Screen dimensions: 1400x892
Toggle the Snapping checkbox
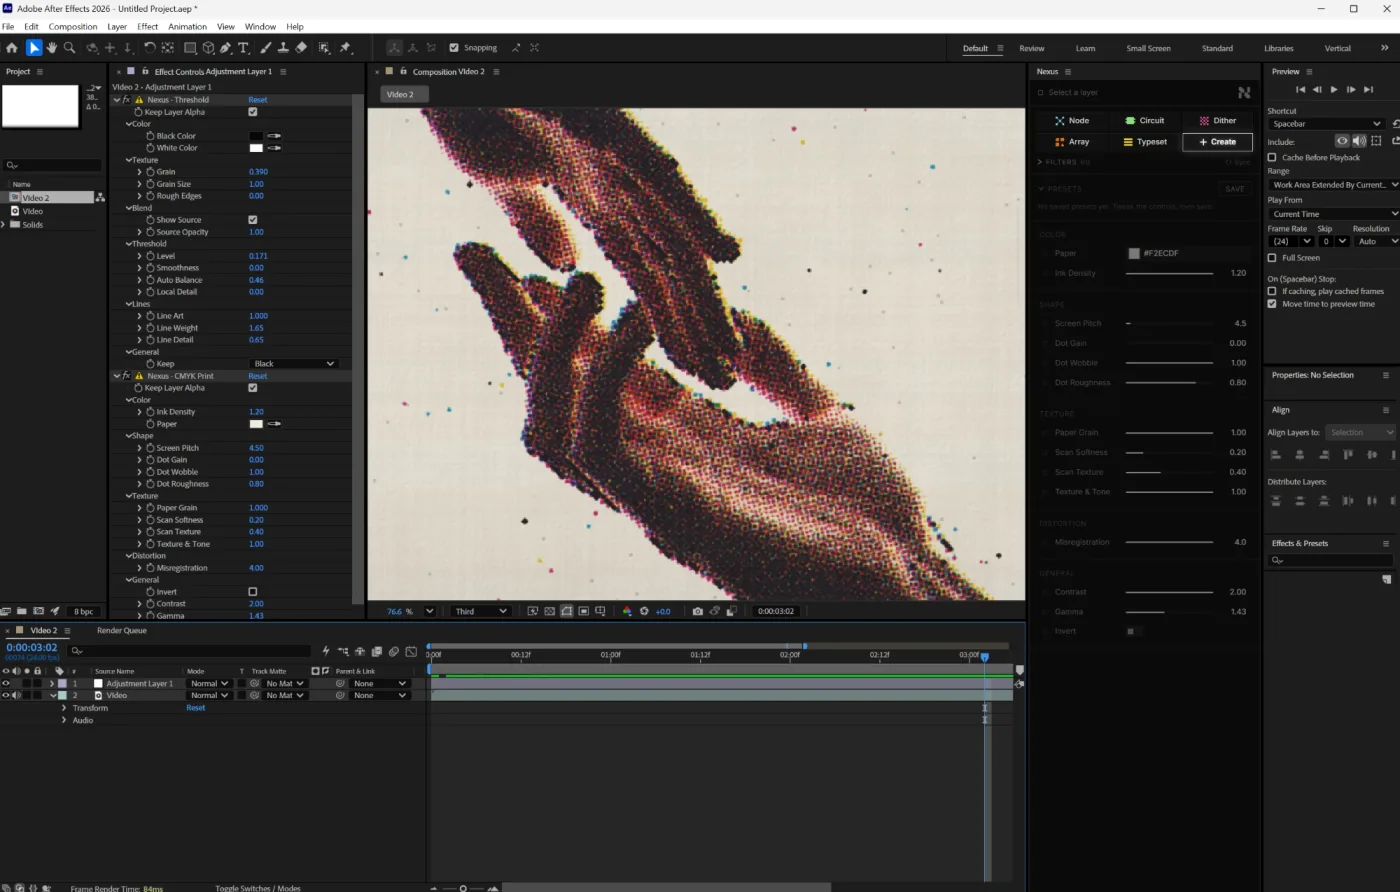tap(454, 47)
